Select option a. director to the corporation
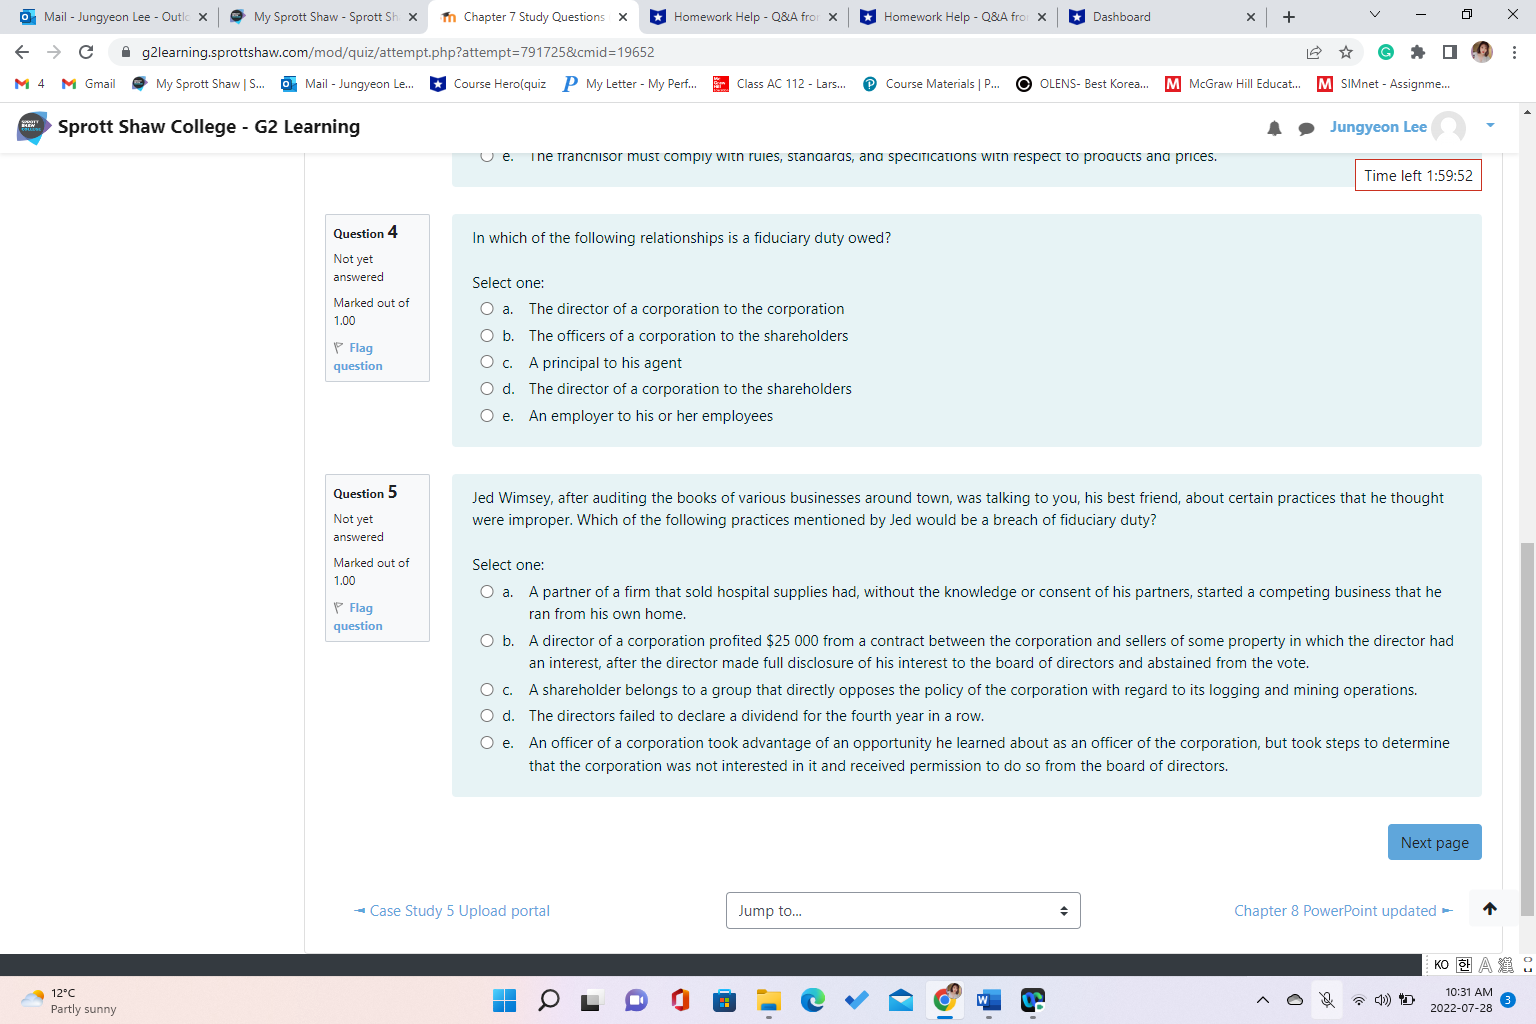 [x=487, y=309]
